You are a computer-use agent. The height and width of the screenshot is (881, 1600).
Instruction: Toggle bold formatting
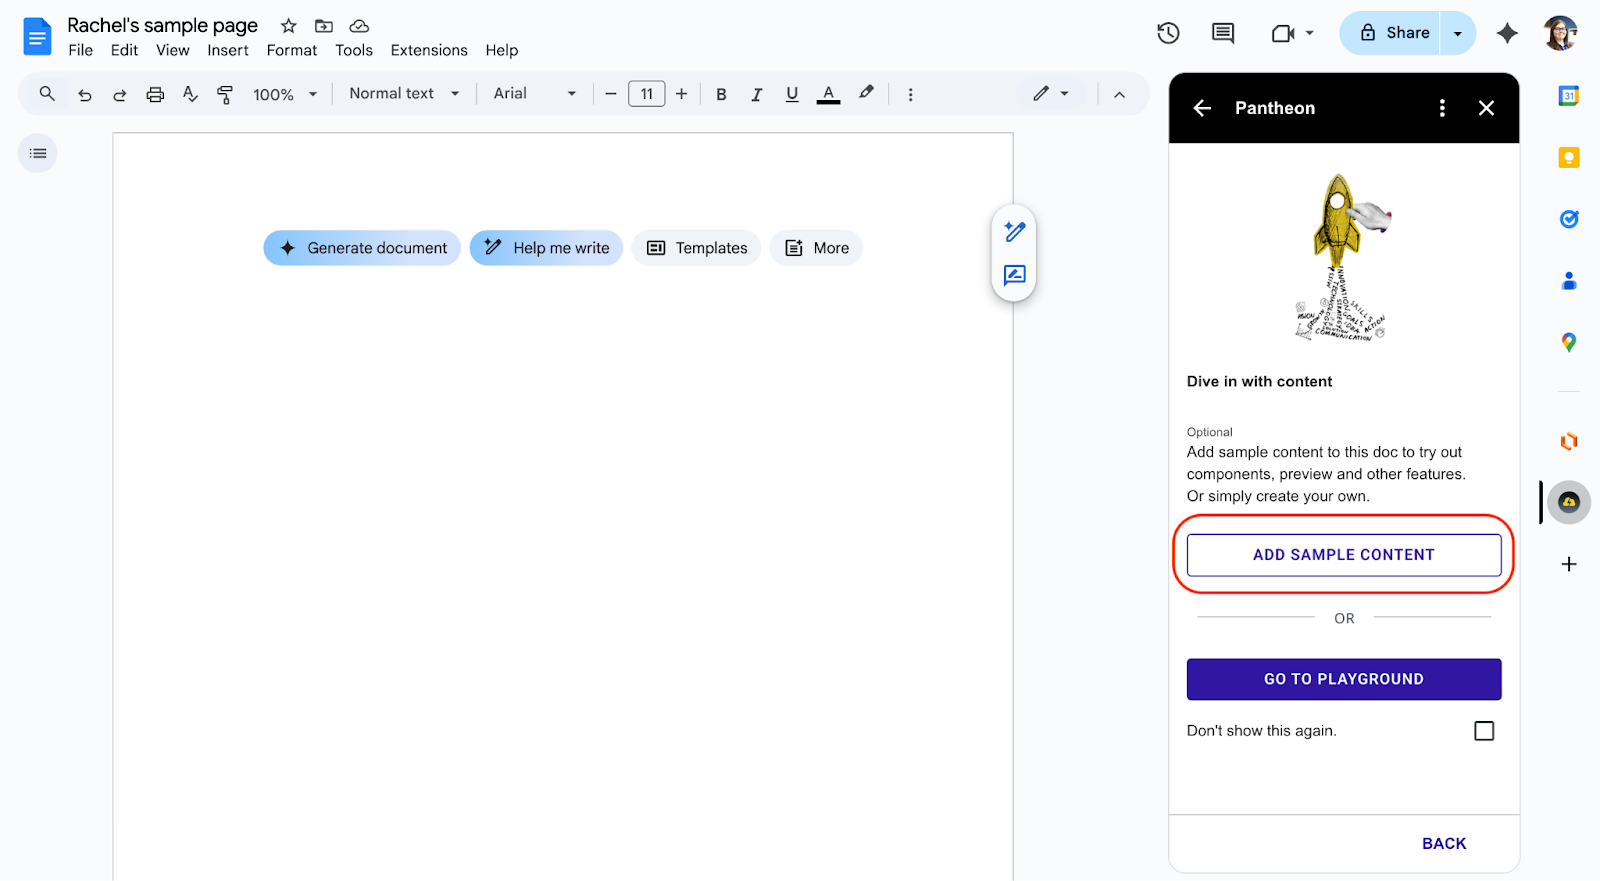click(x=721, y=94)
